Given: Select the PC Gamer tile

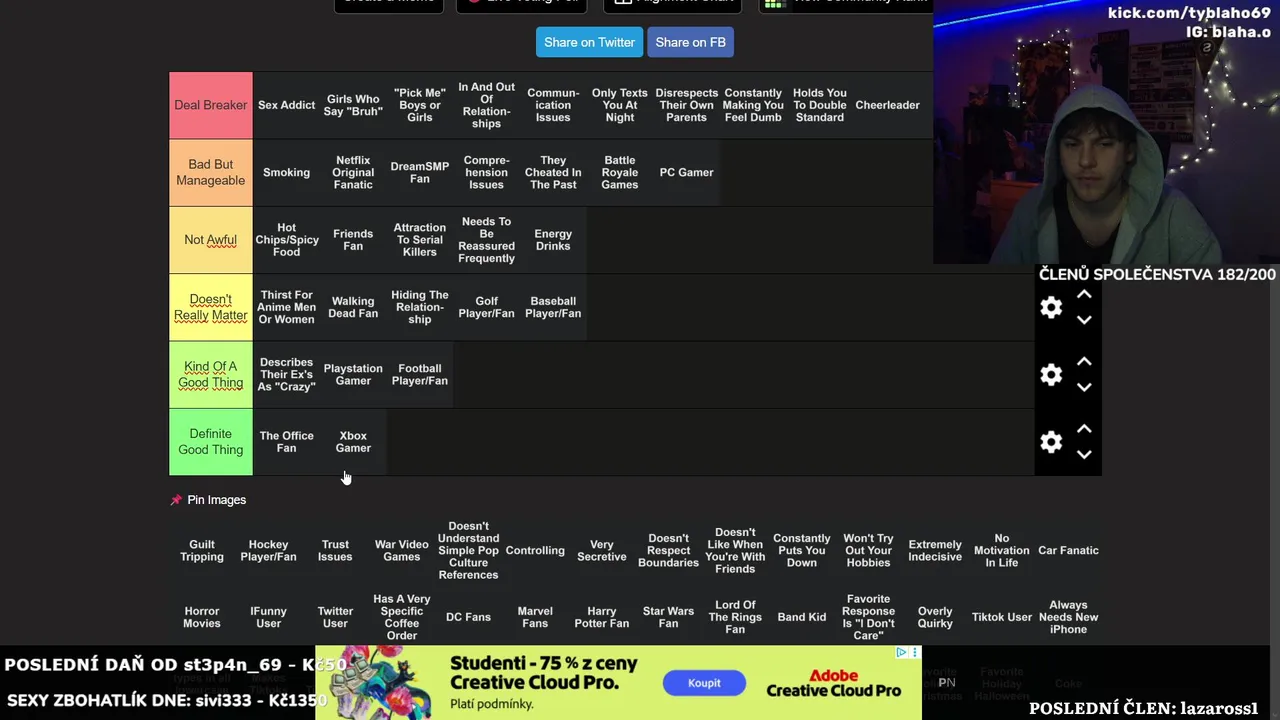Looking at the screenshot, I should (x=686, y=172).
